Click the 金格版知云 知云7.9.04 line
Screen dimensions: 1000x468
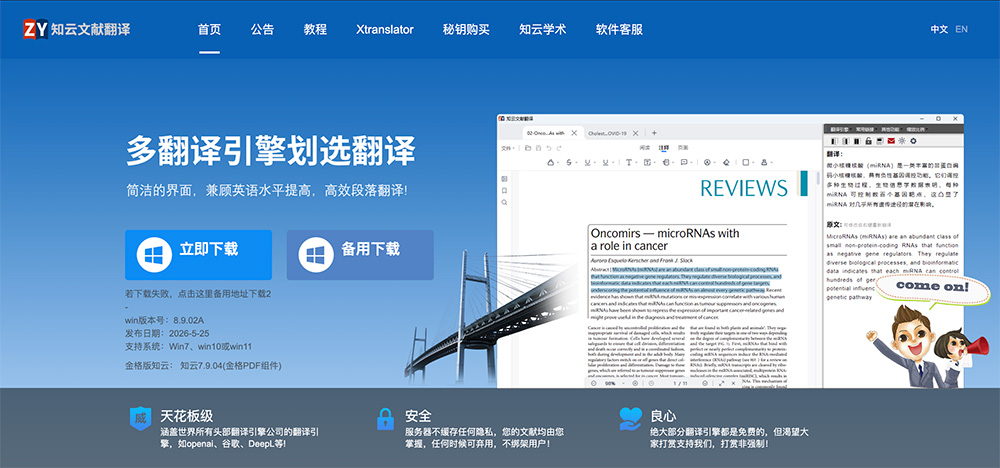pos(203,366)
